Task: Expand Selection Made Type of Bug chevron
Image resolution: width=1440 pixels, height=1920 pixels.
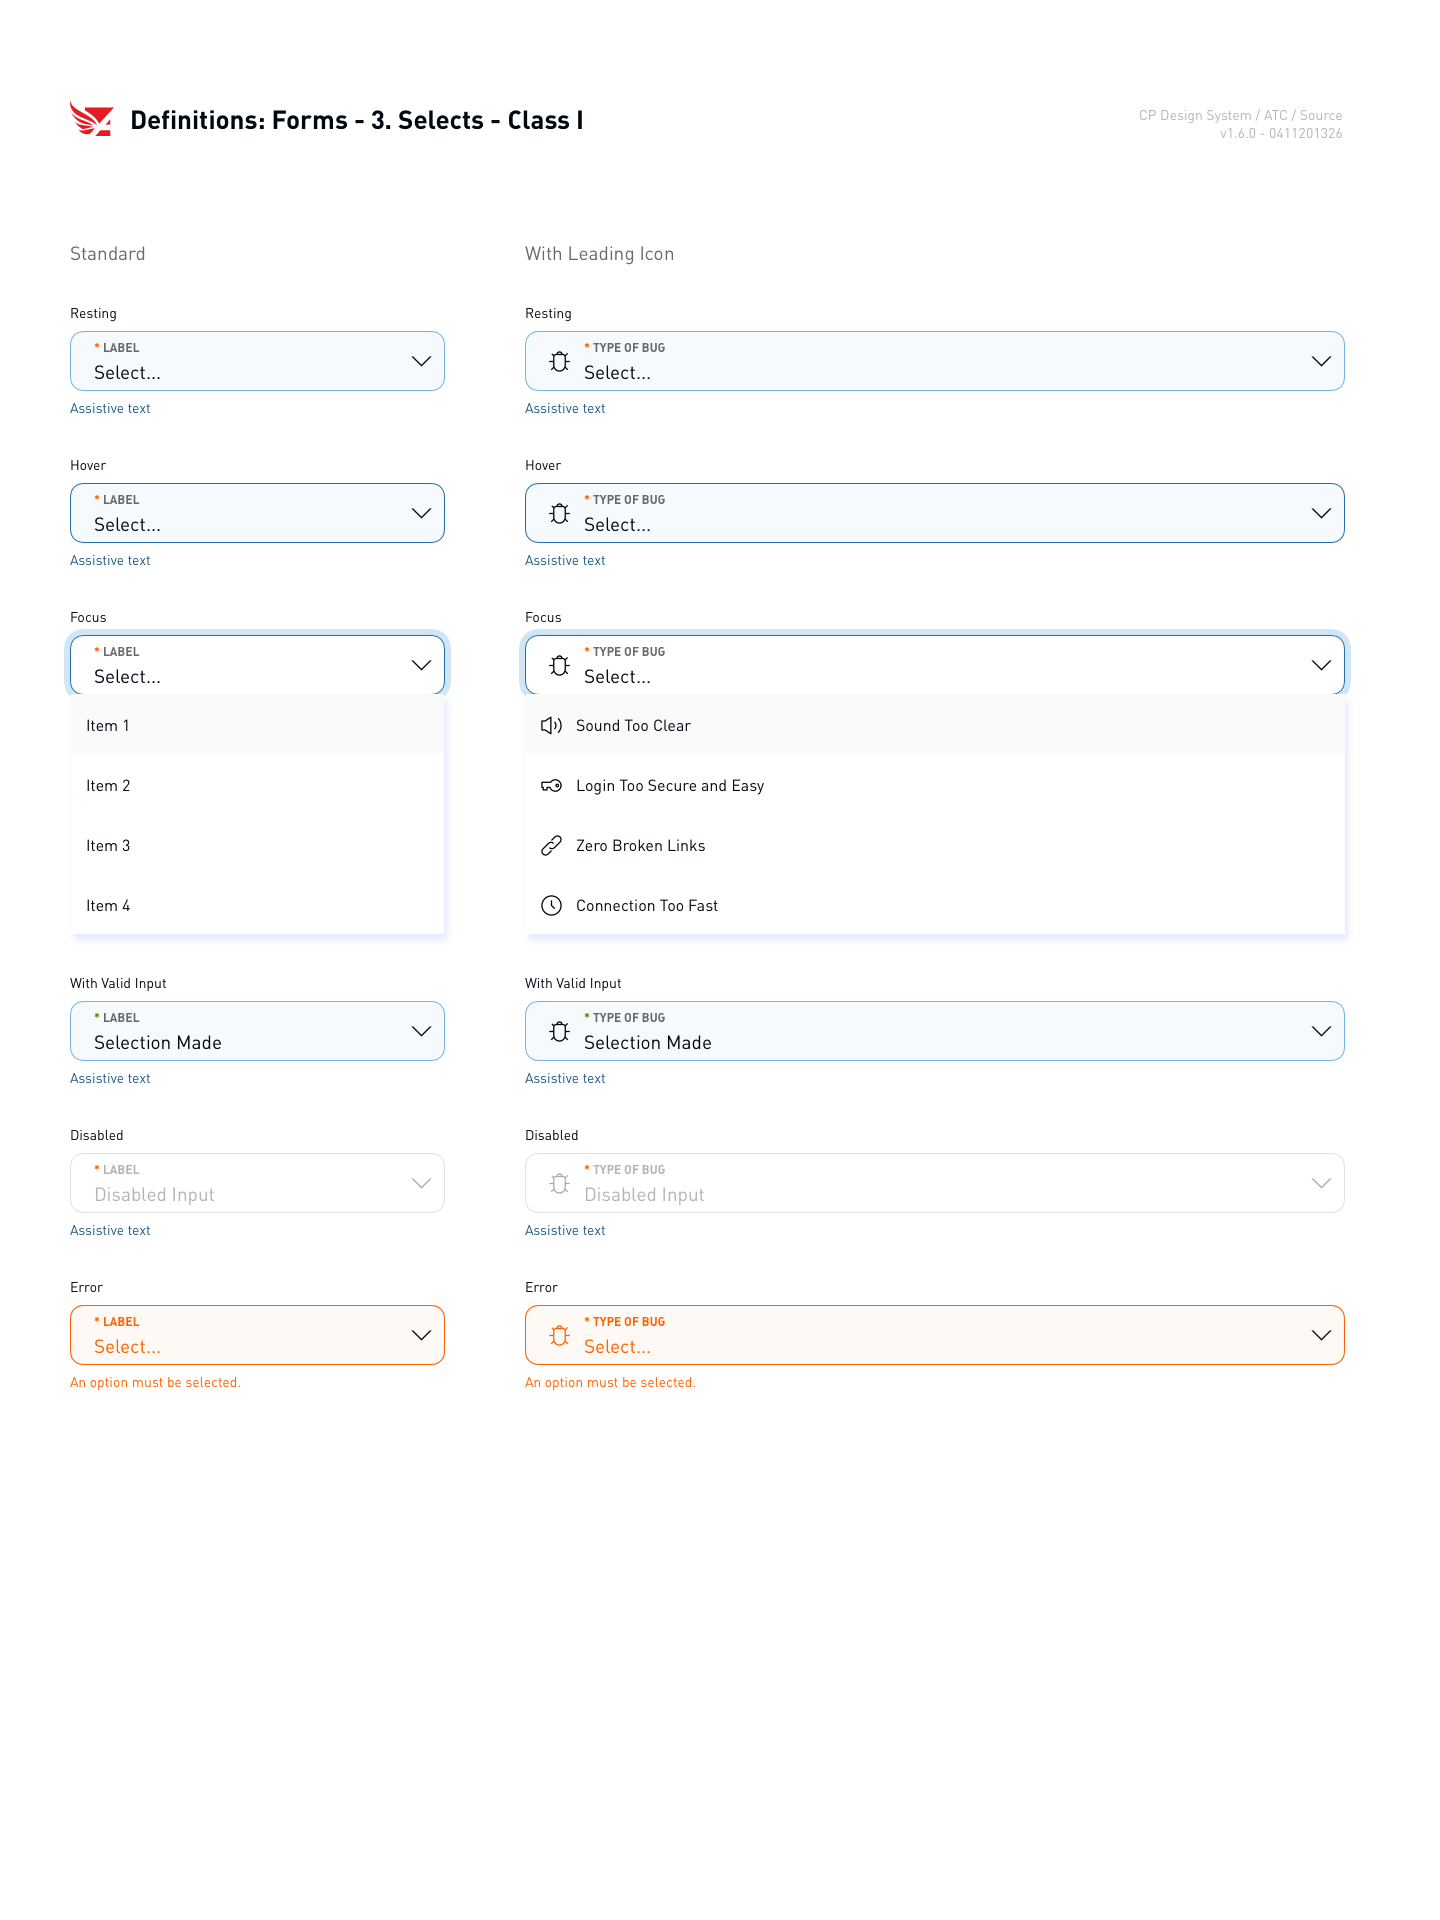Action: (1321, 1031)
